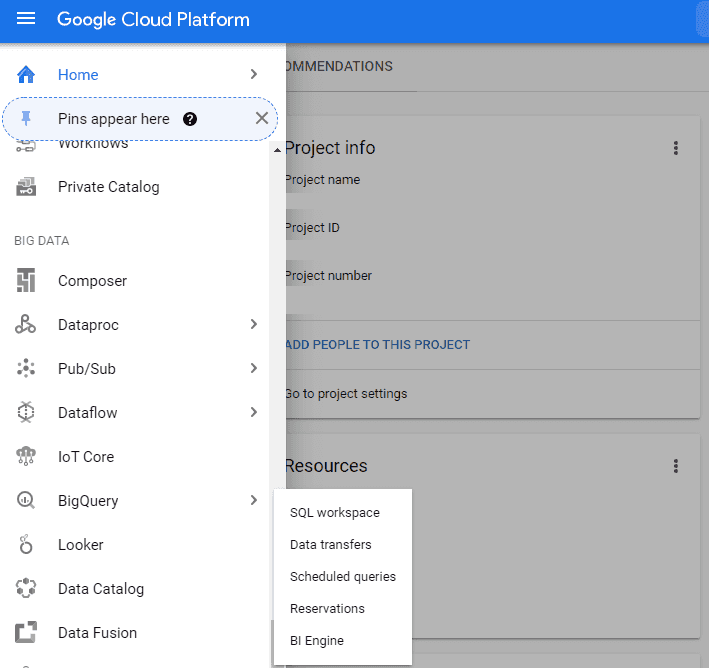Go to Home in navigation menu
Image resolution: width=709 pixels, height=668 pixels.
(78, 75)
